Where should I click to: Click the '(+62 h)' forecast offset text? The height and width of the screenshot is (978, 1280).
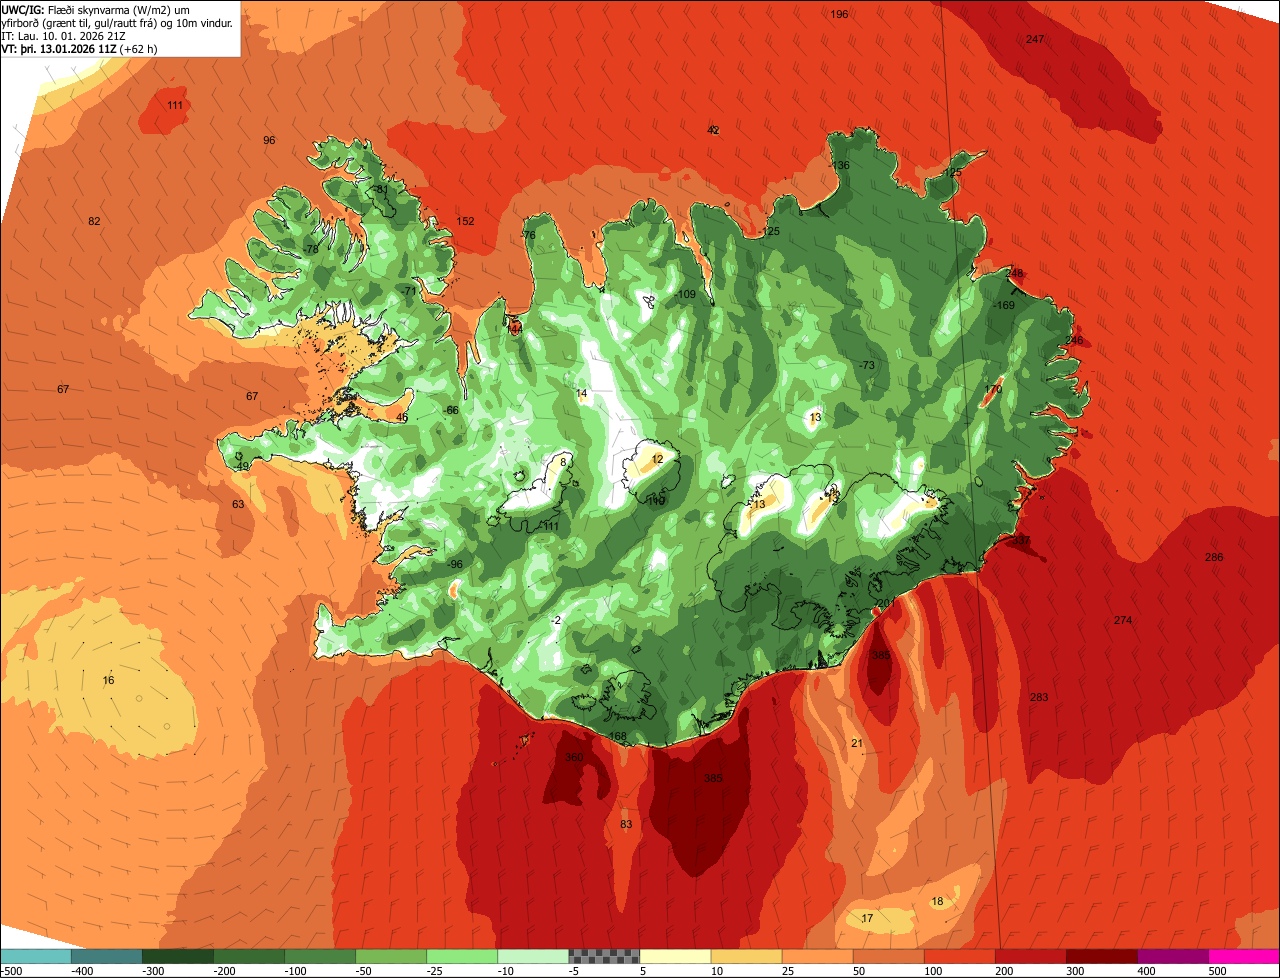coord(139,48)
